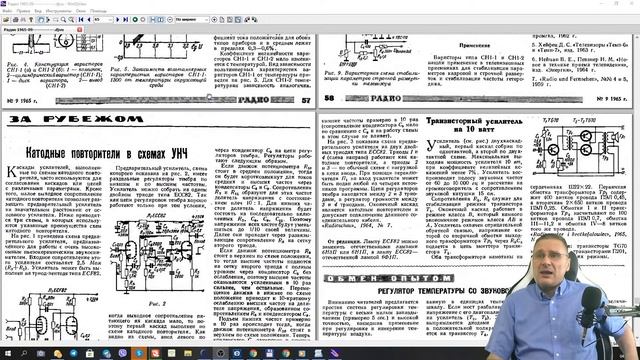Open the page number combo box
This screenshot has height=360, width=640.
coord(103,20)
